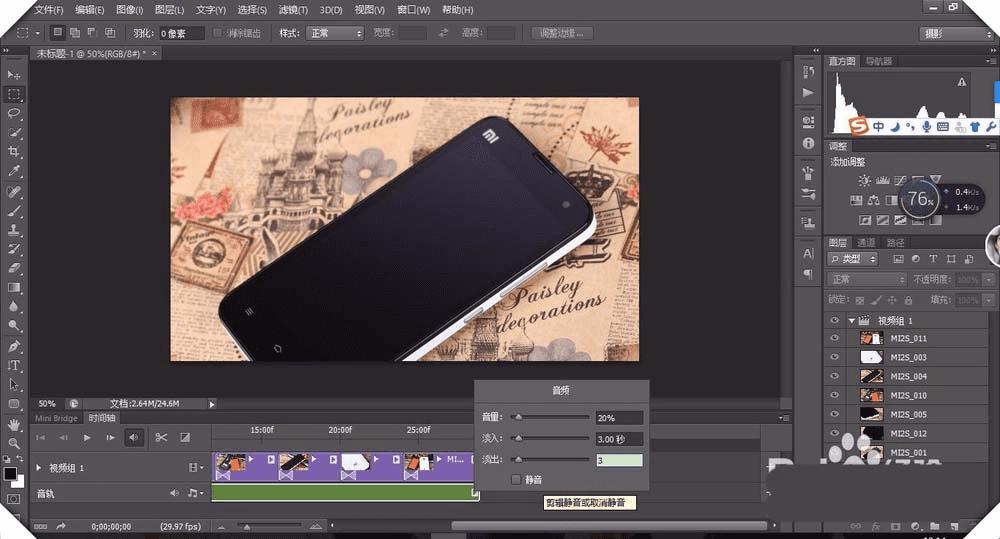1000x539 pixels.
Task: Select the Crop tool
Action: pyautogui.click(x=14, y=152)
